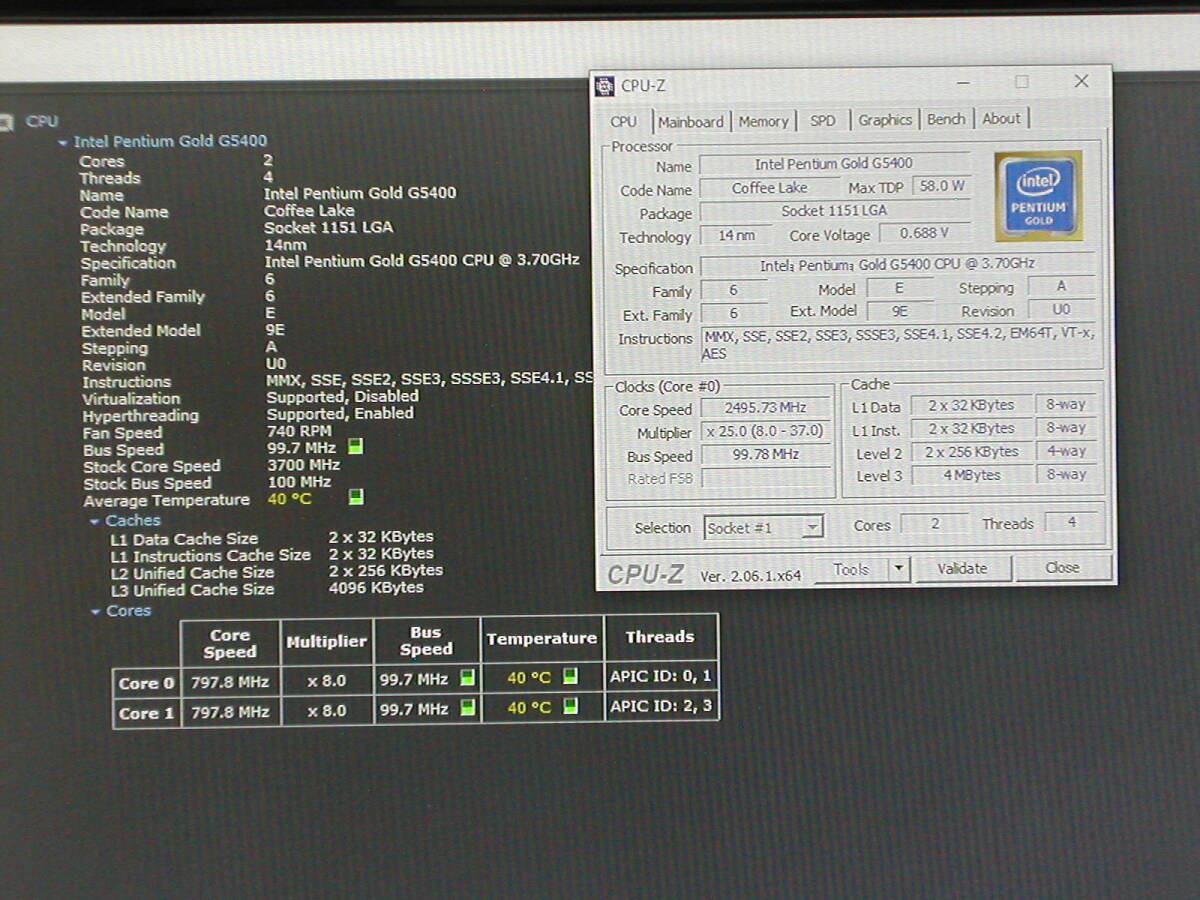
Task: Click Core 0 bus speed green status icon
Action: (x=467, y=678)
